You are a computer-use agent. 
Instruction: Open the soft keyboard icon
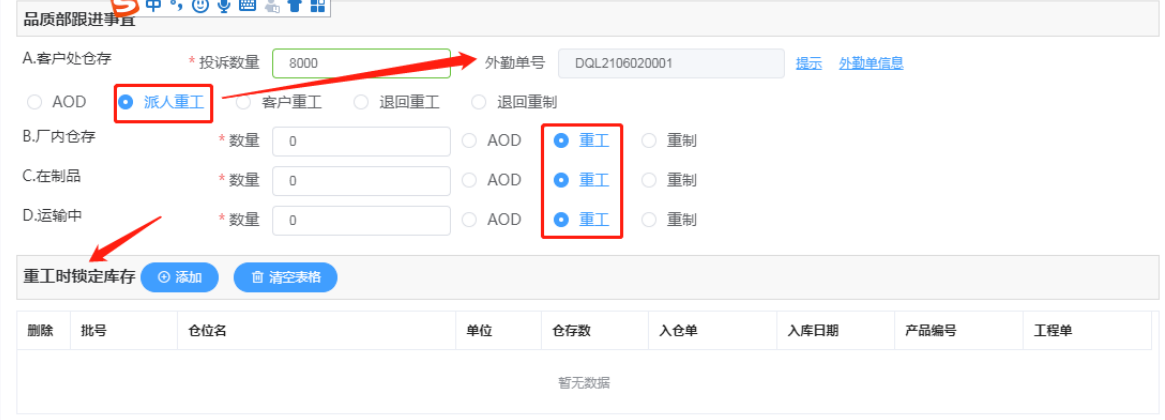tap(247, 5)
